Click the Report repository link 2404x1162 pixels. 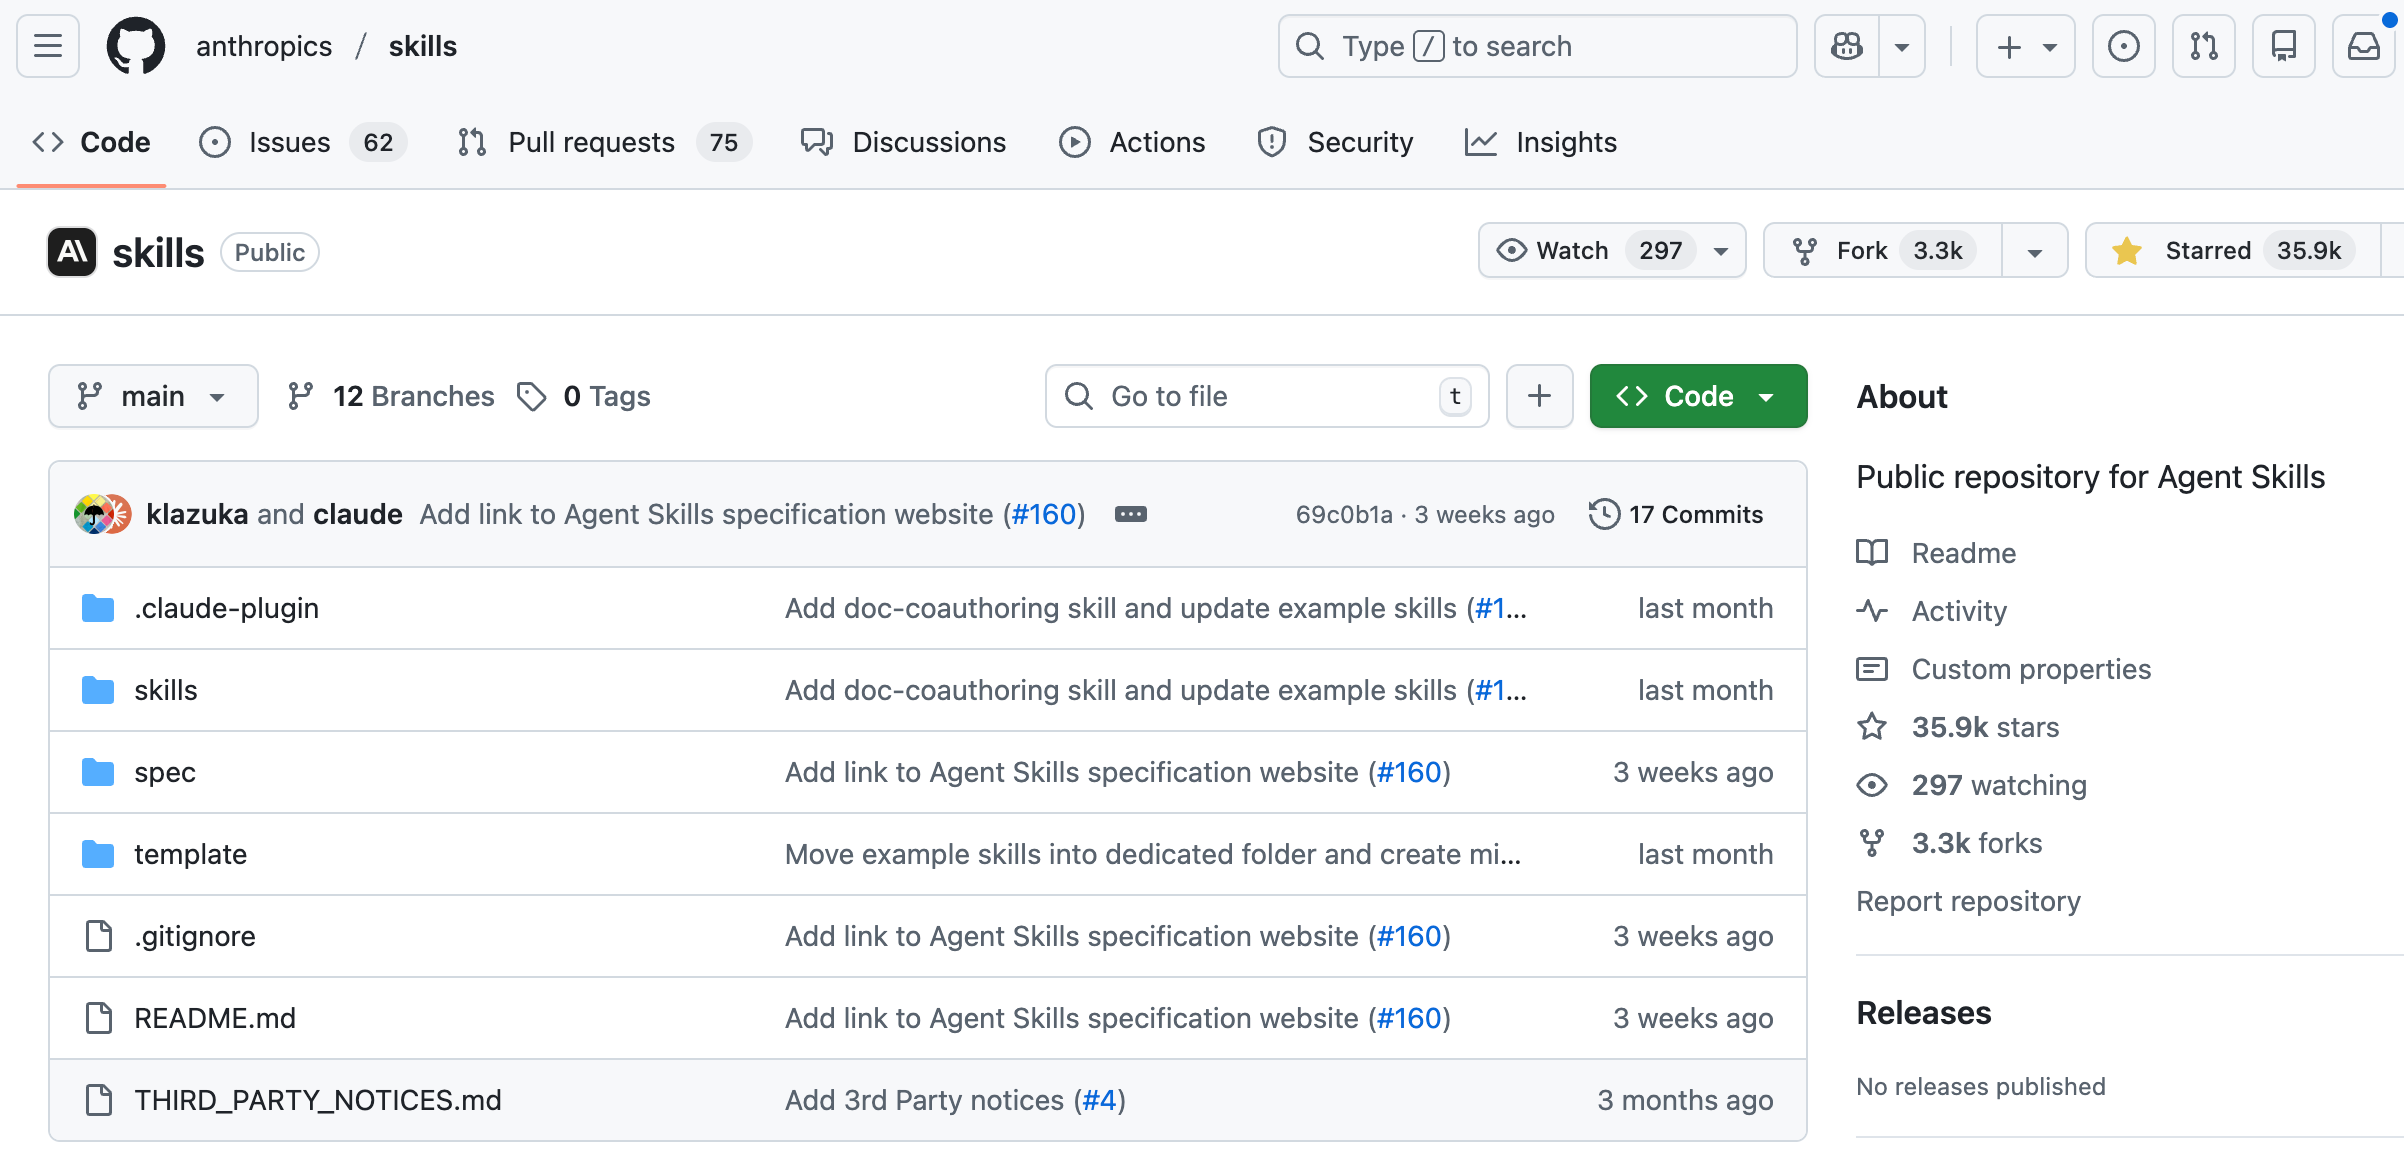tap(1967, 901)
